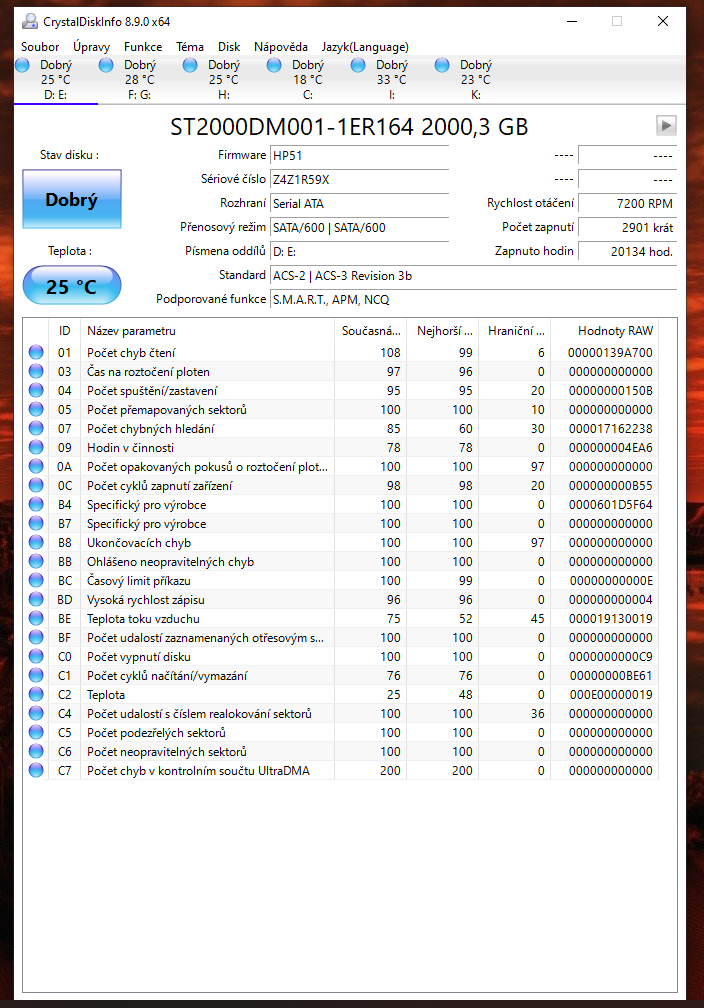Click the 7200 RPM rotation field
This screenshot has height=1008, width=704.
[627, 204]
